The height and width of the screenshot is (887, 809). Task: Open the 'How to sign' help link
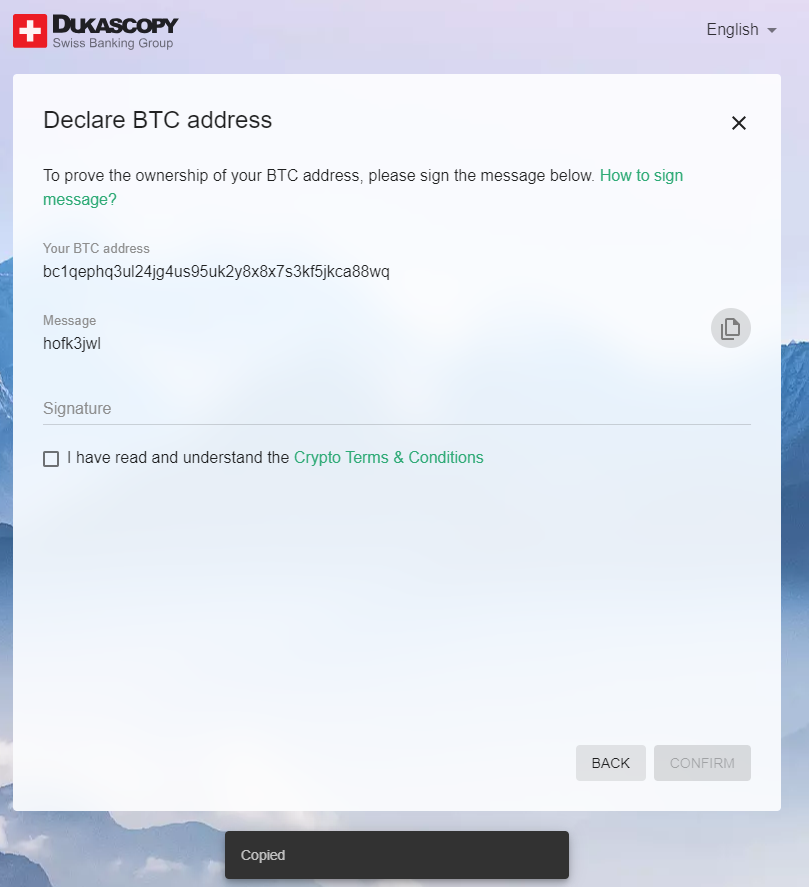642,175
